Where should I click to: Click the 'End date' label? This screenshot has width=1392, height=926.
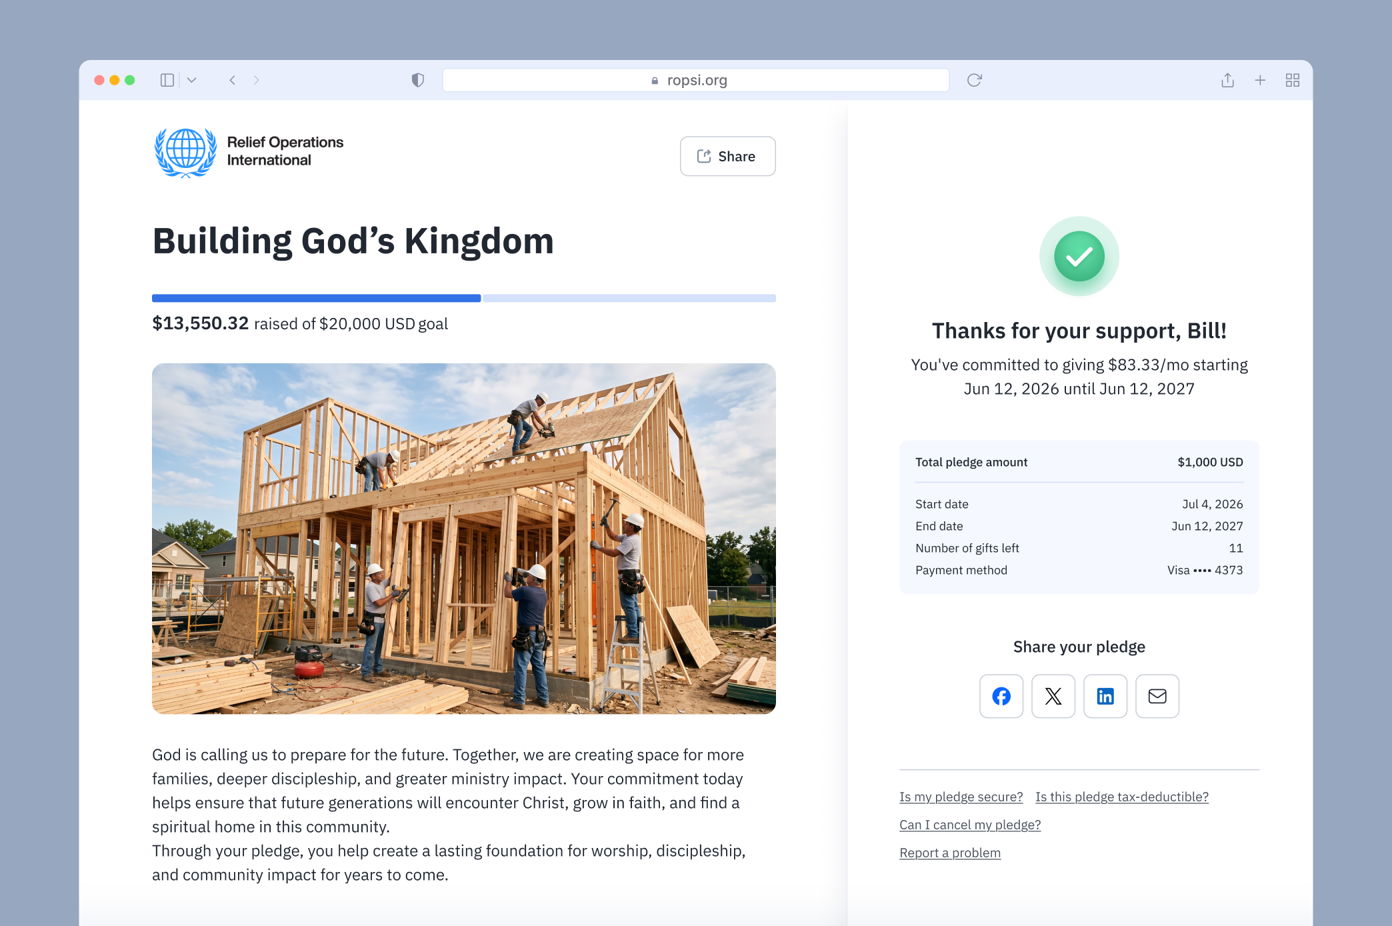(939, 526)
